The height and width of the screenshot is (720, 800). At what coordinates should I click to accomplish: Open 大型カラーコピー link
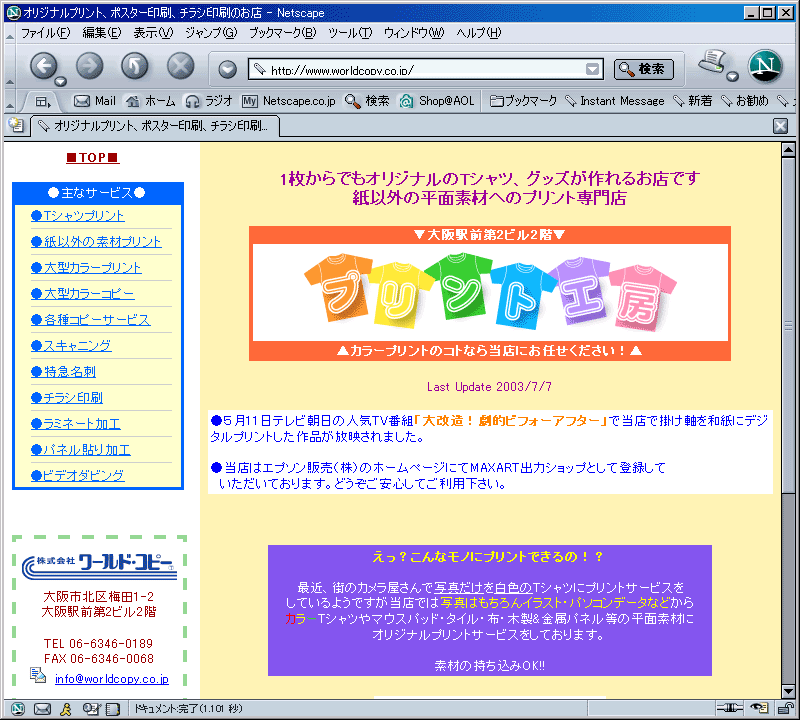(x=83, y=294)
